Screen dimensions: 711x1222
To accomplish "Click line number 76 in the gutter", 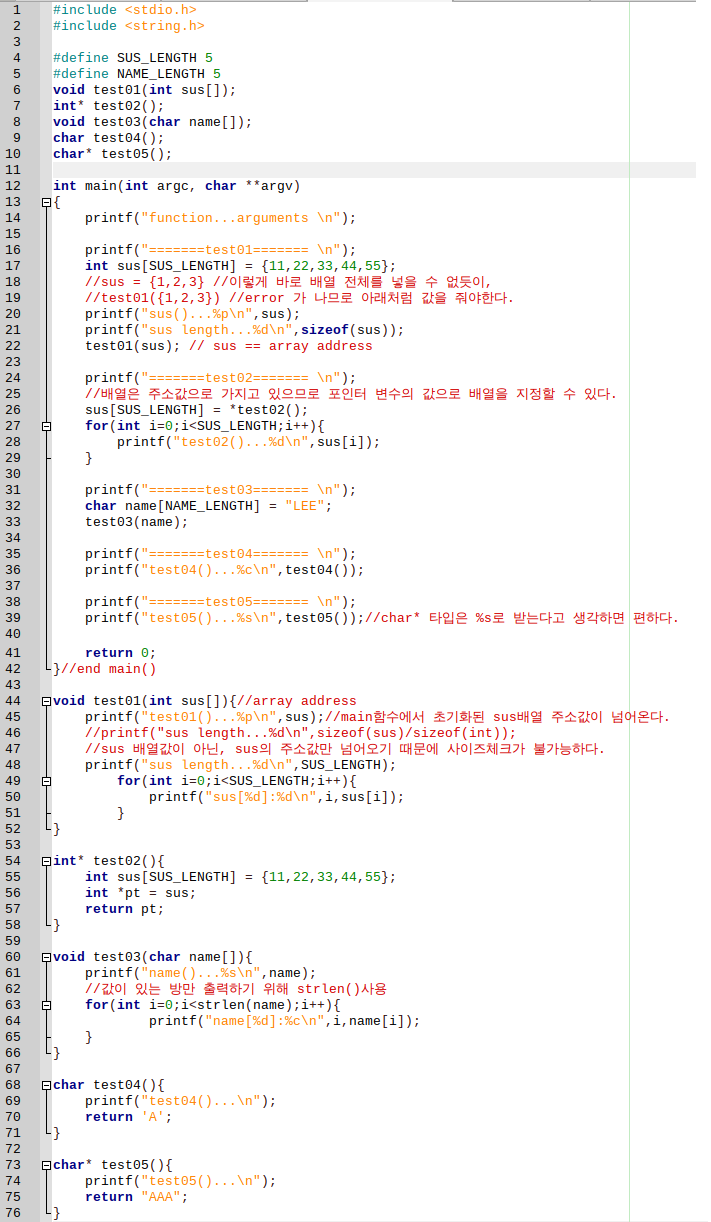I will pyautogui.click(x=12, y=1213).
